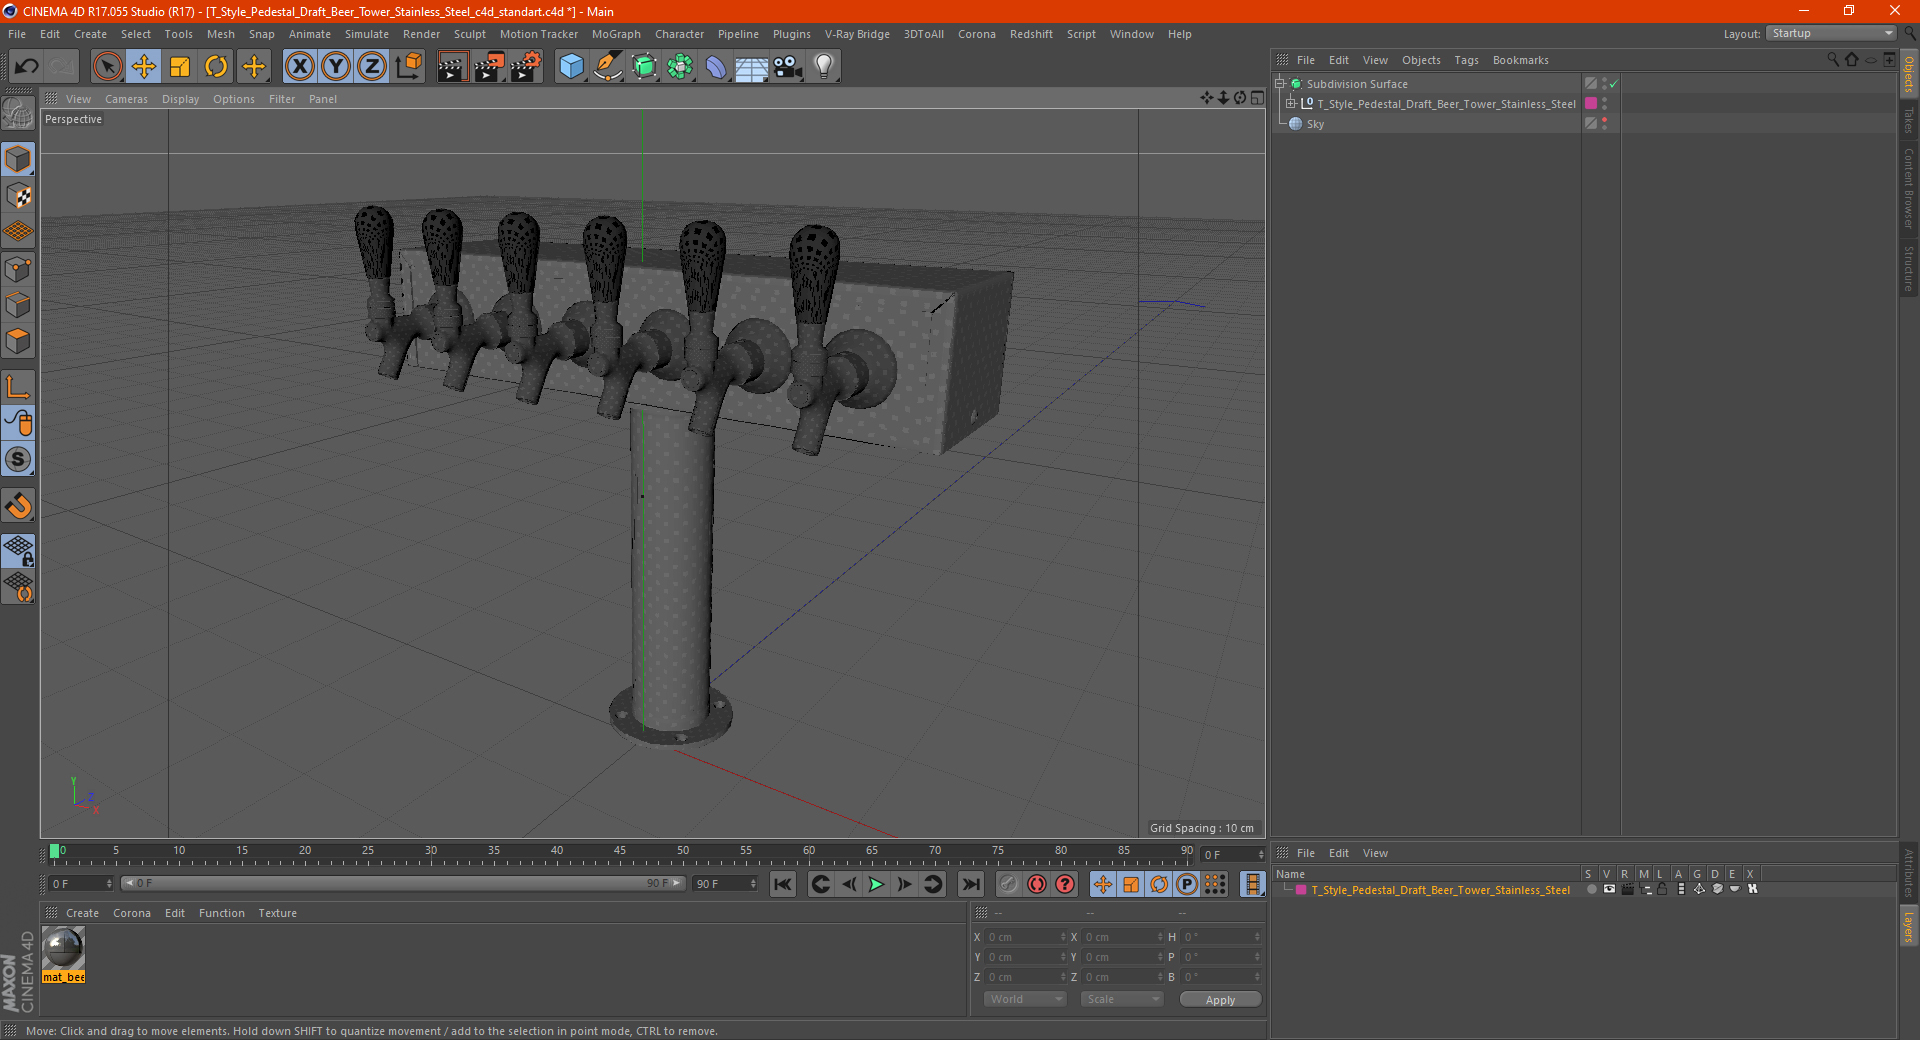This screenshot has width=1920, height=1040.
Task: Toggle Y axis lock
Action: 335,67
